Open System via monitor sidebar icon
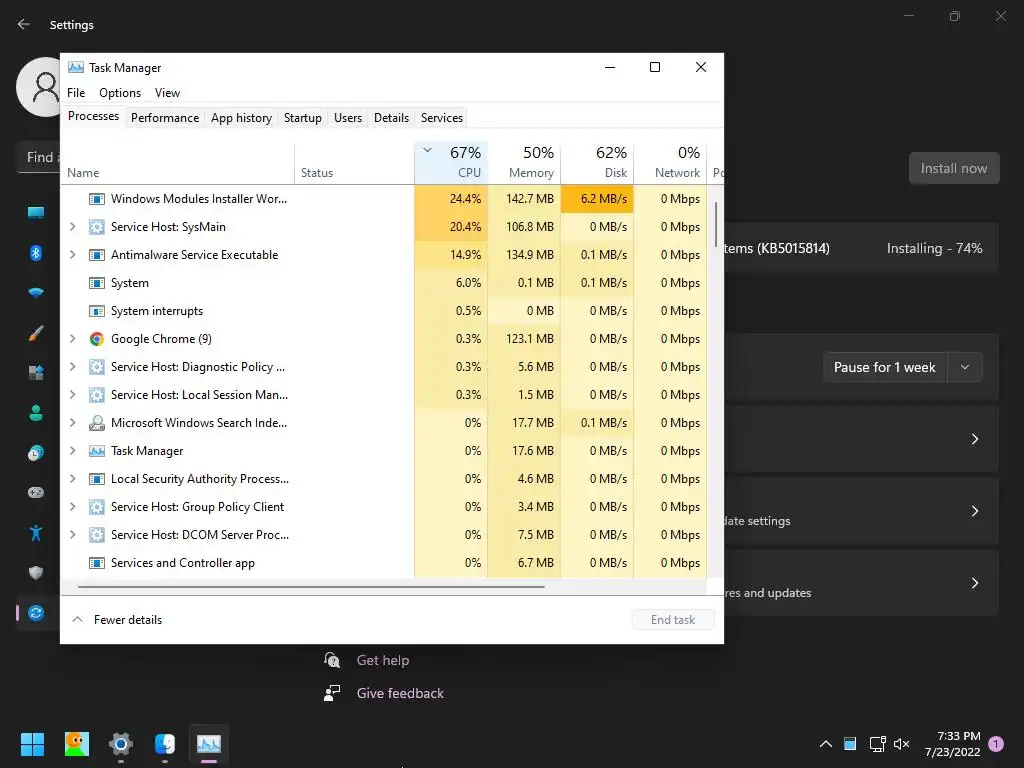The width and height of the screenshot is (1024, 768). (x=36, y=213)
